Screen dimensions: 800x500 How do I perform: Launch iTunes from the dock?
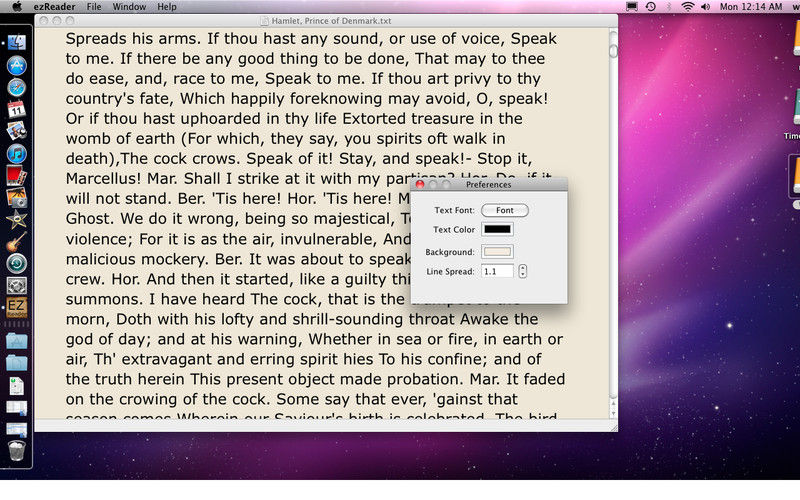[16, 154]
